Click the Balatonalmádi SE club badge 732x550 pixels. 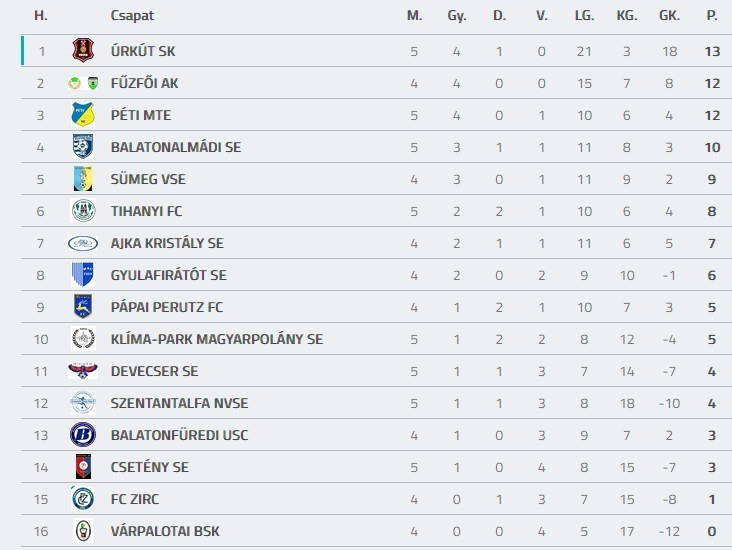point(82,147)
